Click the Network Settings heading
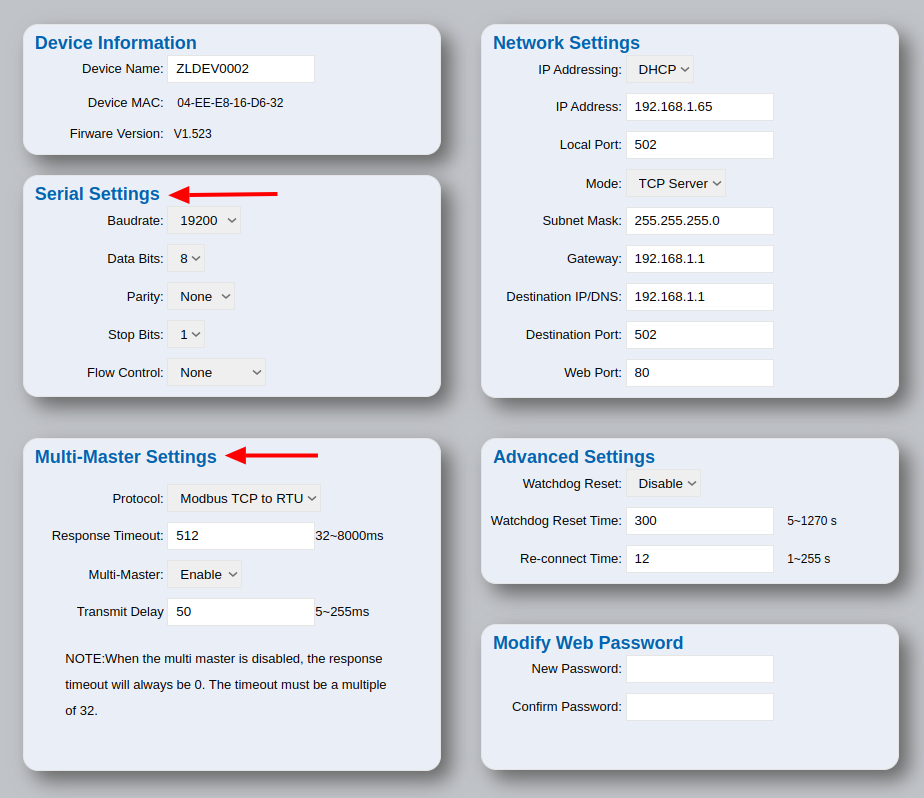Screen dimensions: 924x798 tap(566, 43)
